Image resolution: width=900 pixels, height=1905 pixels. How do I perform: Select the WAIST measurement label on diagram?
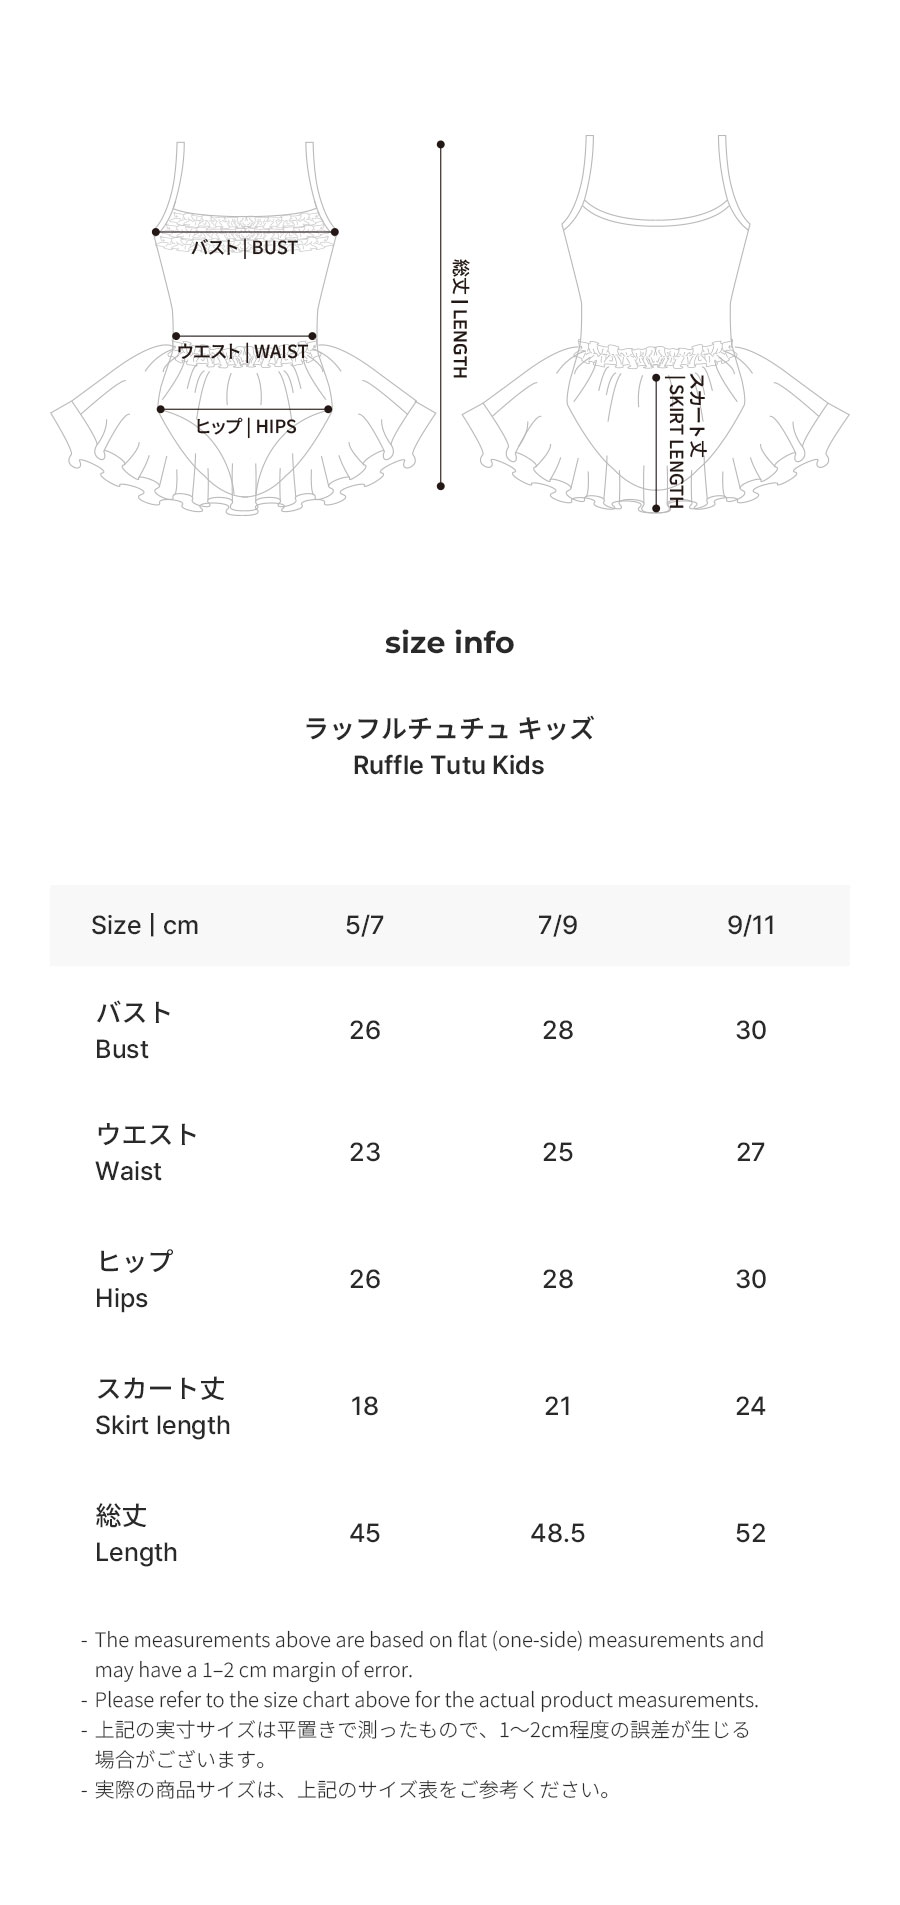(x=243, y=351)
